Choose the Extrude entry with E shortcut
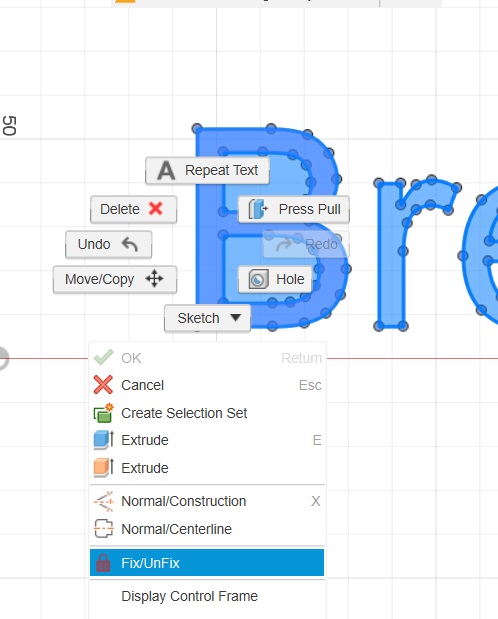This screenshot has width=498, height=619. click(x=207, y=440)
